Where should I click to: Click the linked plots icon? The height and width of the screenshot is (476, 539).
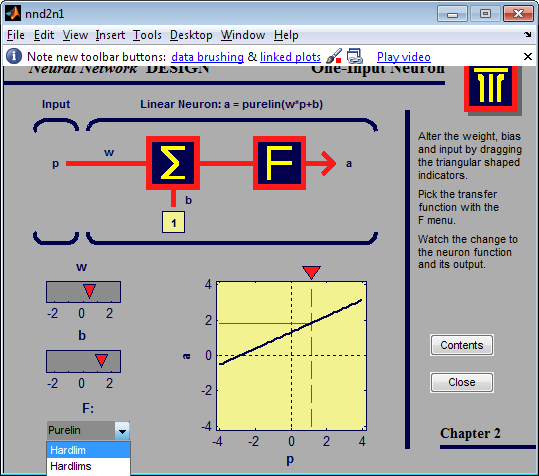click(x=355, y=56)
